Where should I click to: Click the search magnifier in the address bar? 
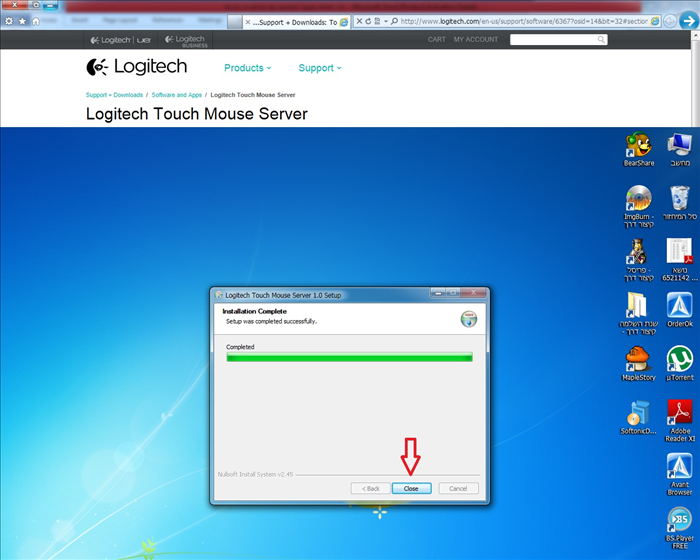[x=394, y=21]
